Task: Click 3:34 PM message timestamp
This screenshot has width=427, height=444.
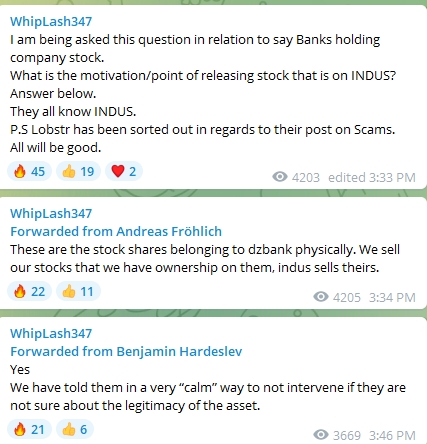Action: coord(392,297)
